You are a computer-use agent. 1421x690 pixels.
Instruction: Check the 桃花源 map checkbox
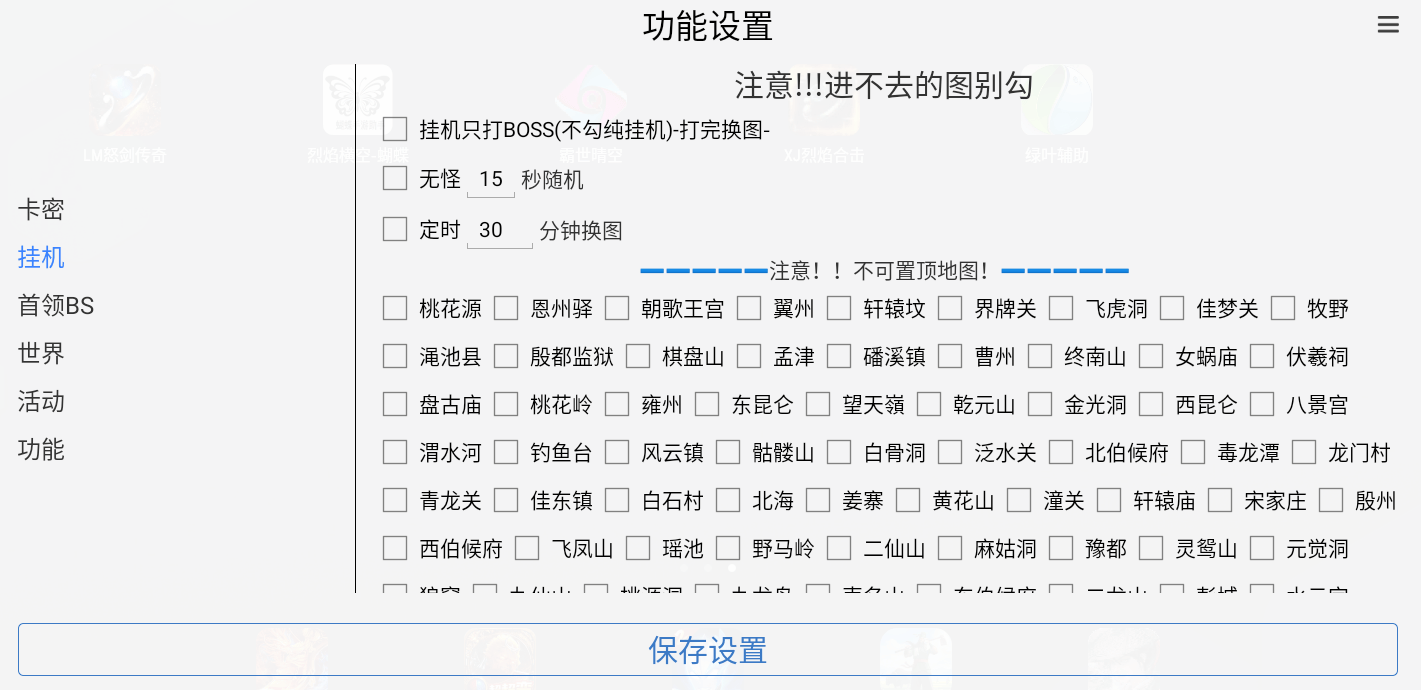[395, 308]
